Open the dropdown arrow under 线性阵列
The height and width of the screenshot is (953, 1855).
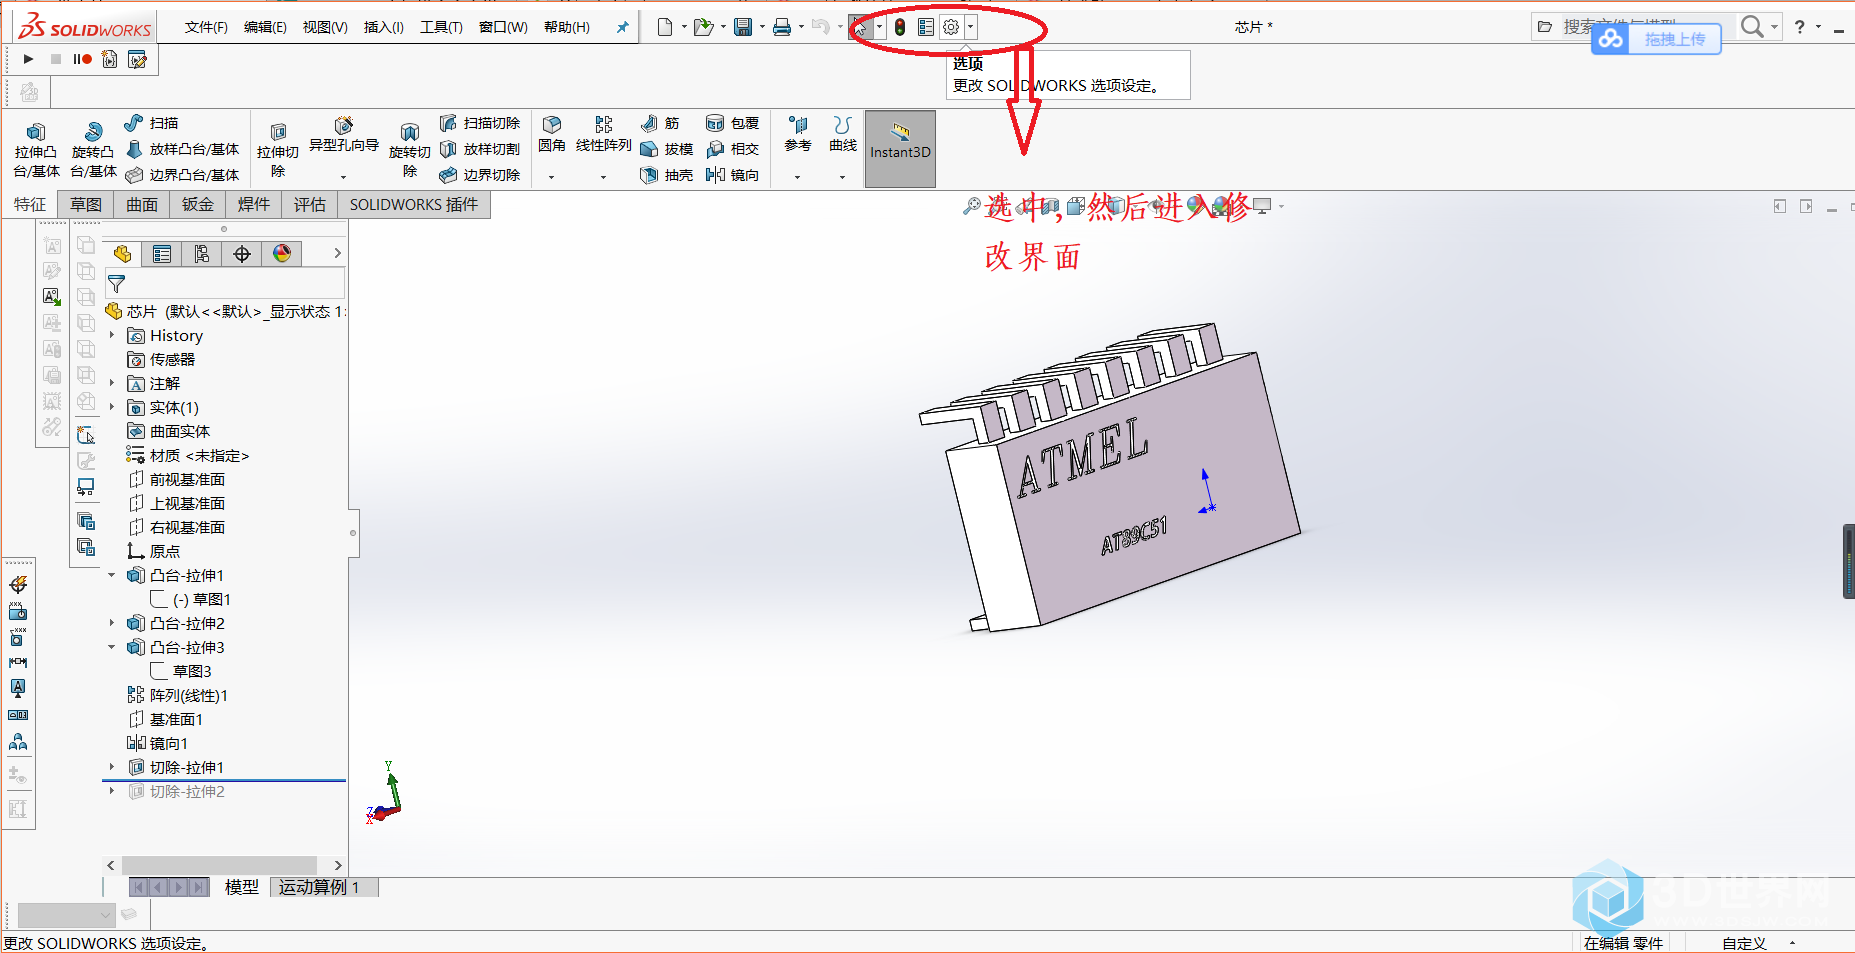point(603,177)
